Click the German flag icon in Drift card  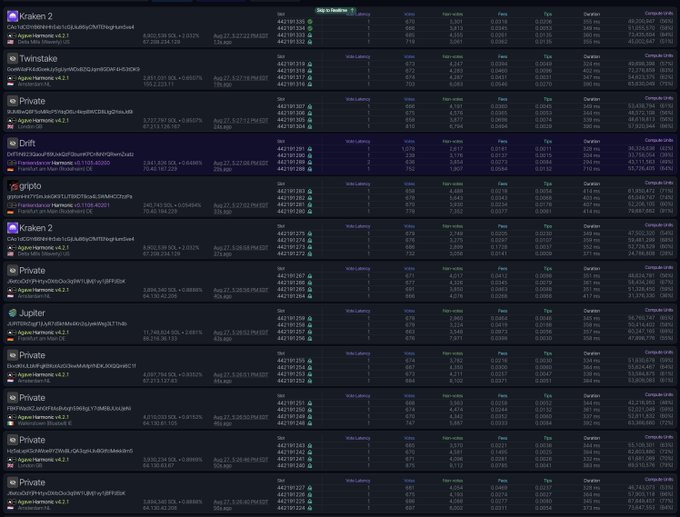pyautogui.click(x=10, y=169)
